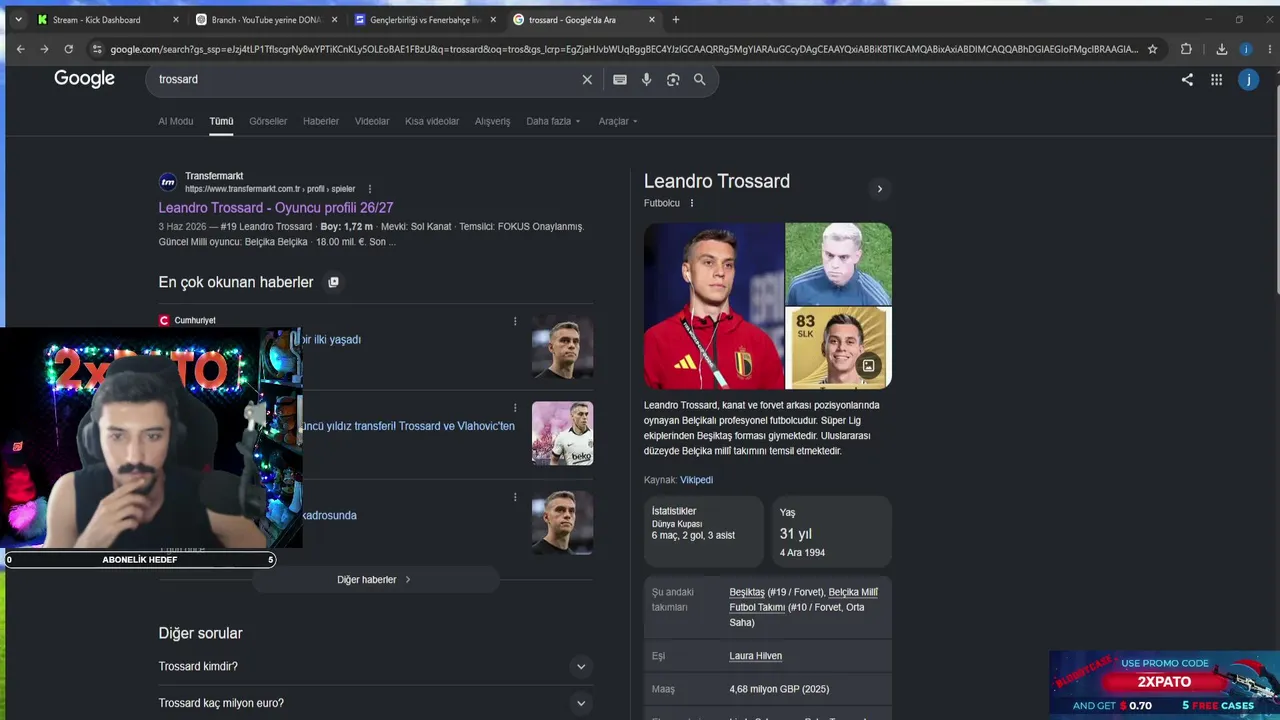Click the browser address bar URL
This screenshot has width=1280, height=720.
tap(624, 49)
